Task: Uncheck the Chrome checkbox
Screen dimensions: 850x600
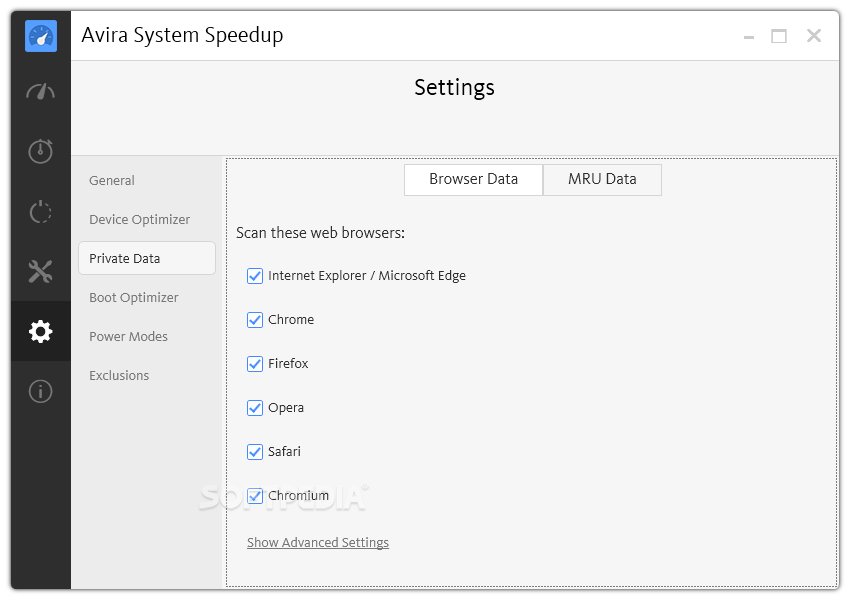Action: tap(255, 320)
